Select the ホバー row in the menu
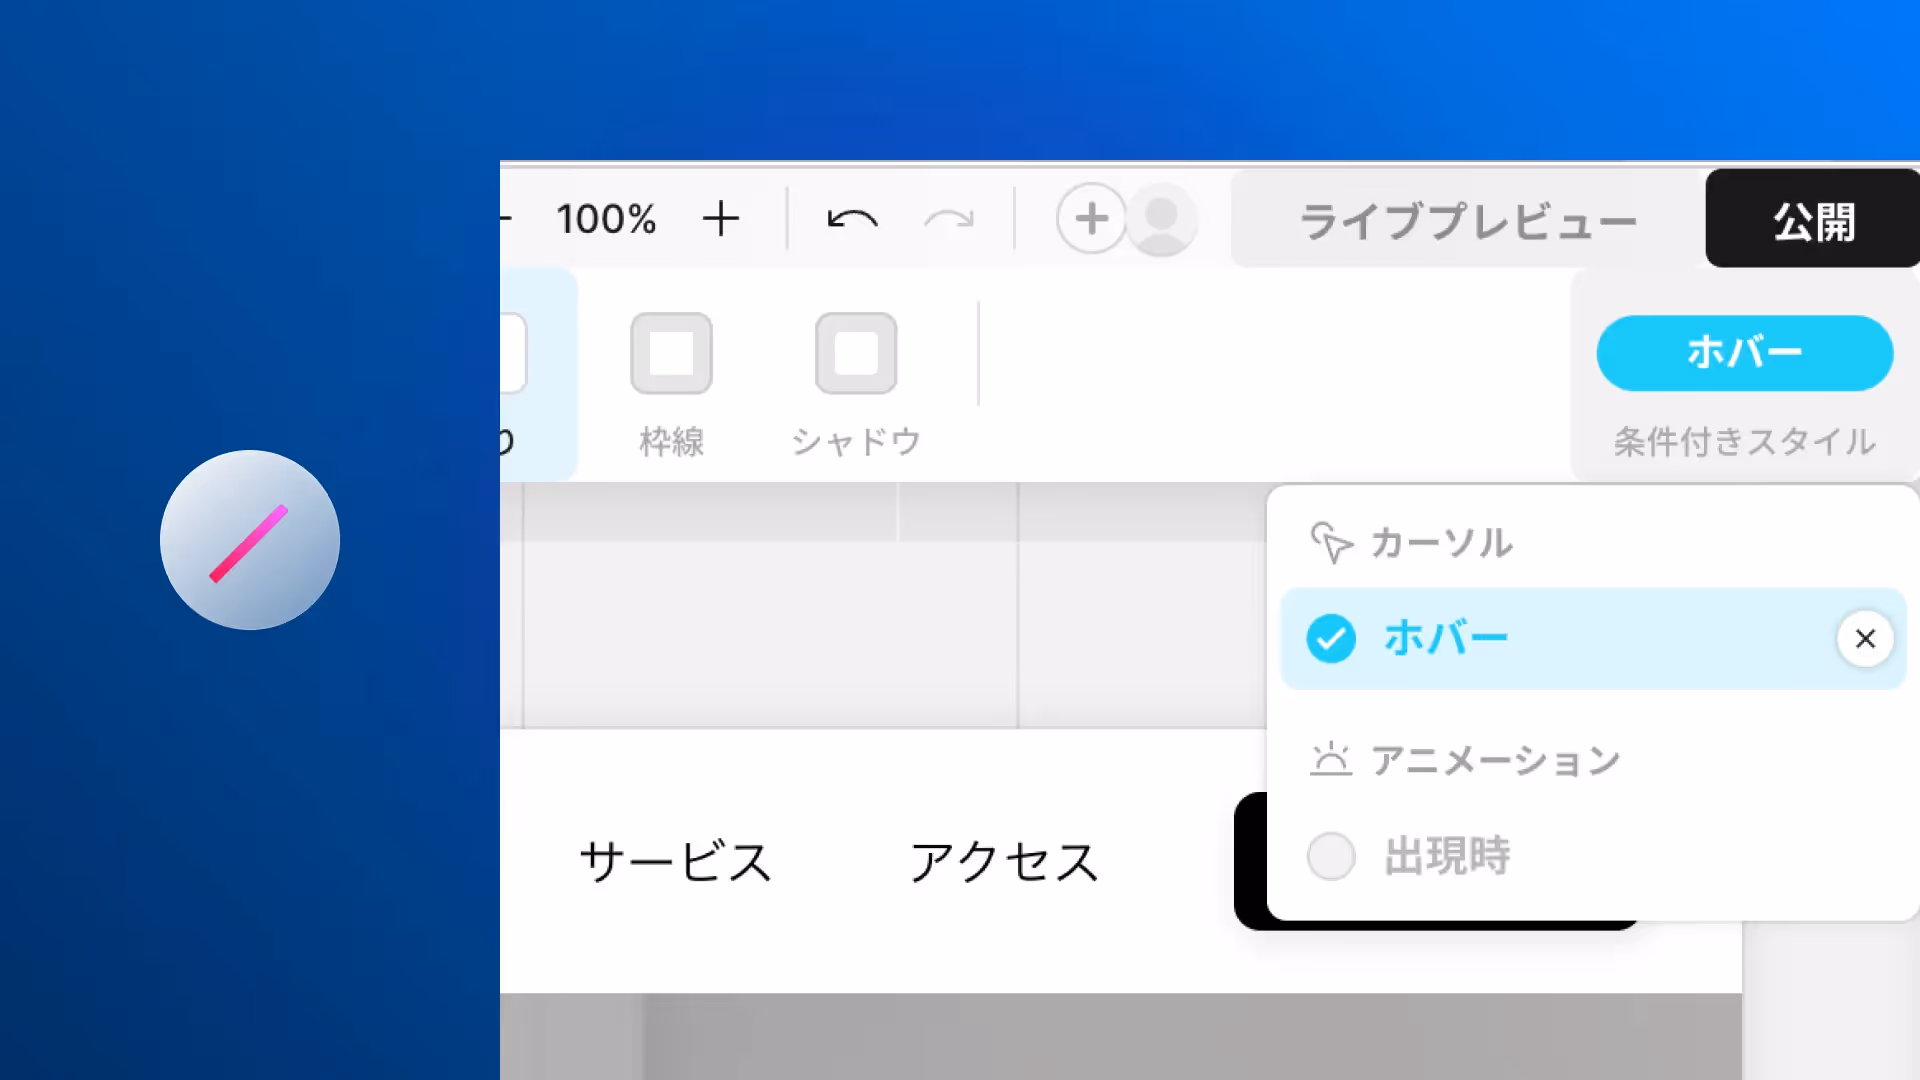 click(x=1593, y=639)
